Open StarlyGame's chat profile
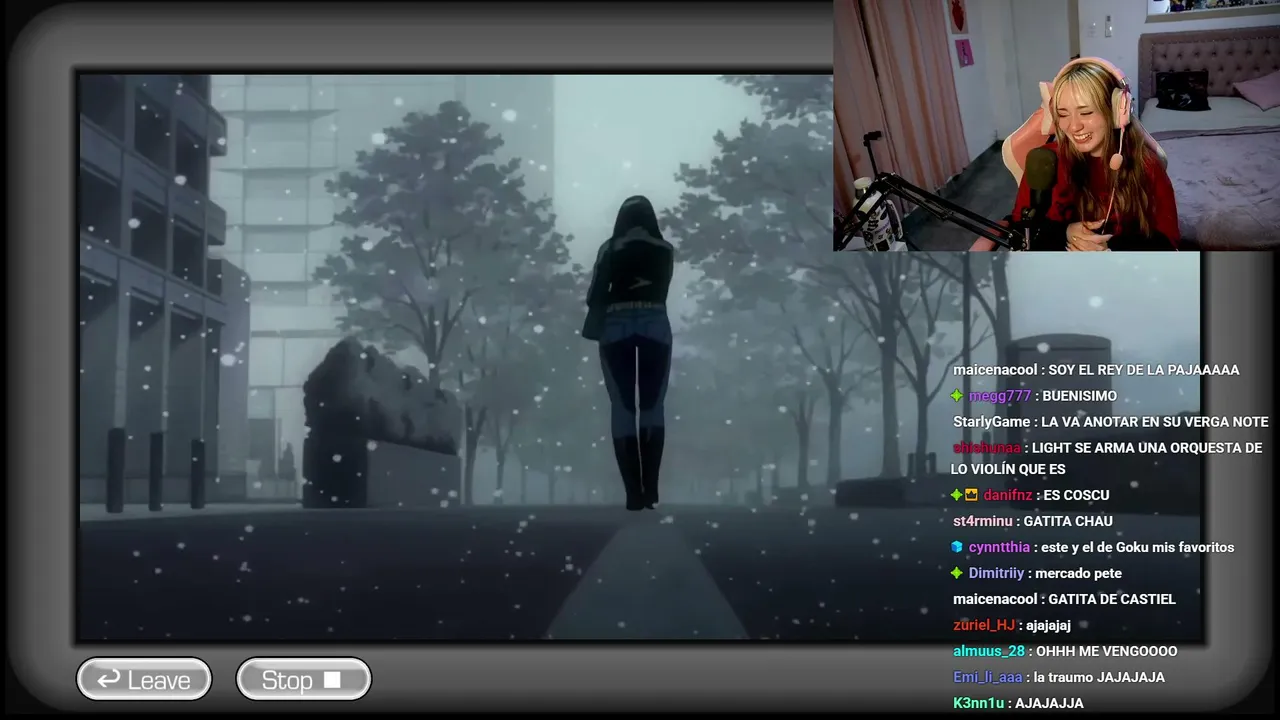Viewport: 1280px width, 720px height. pos(991,422)
